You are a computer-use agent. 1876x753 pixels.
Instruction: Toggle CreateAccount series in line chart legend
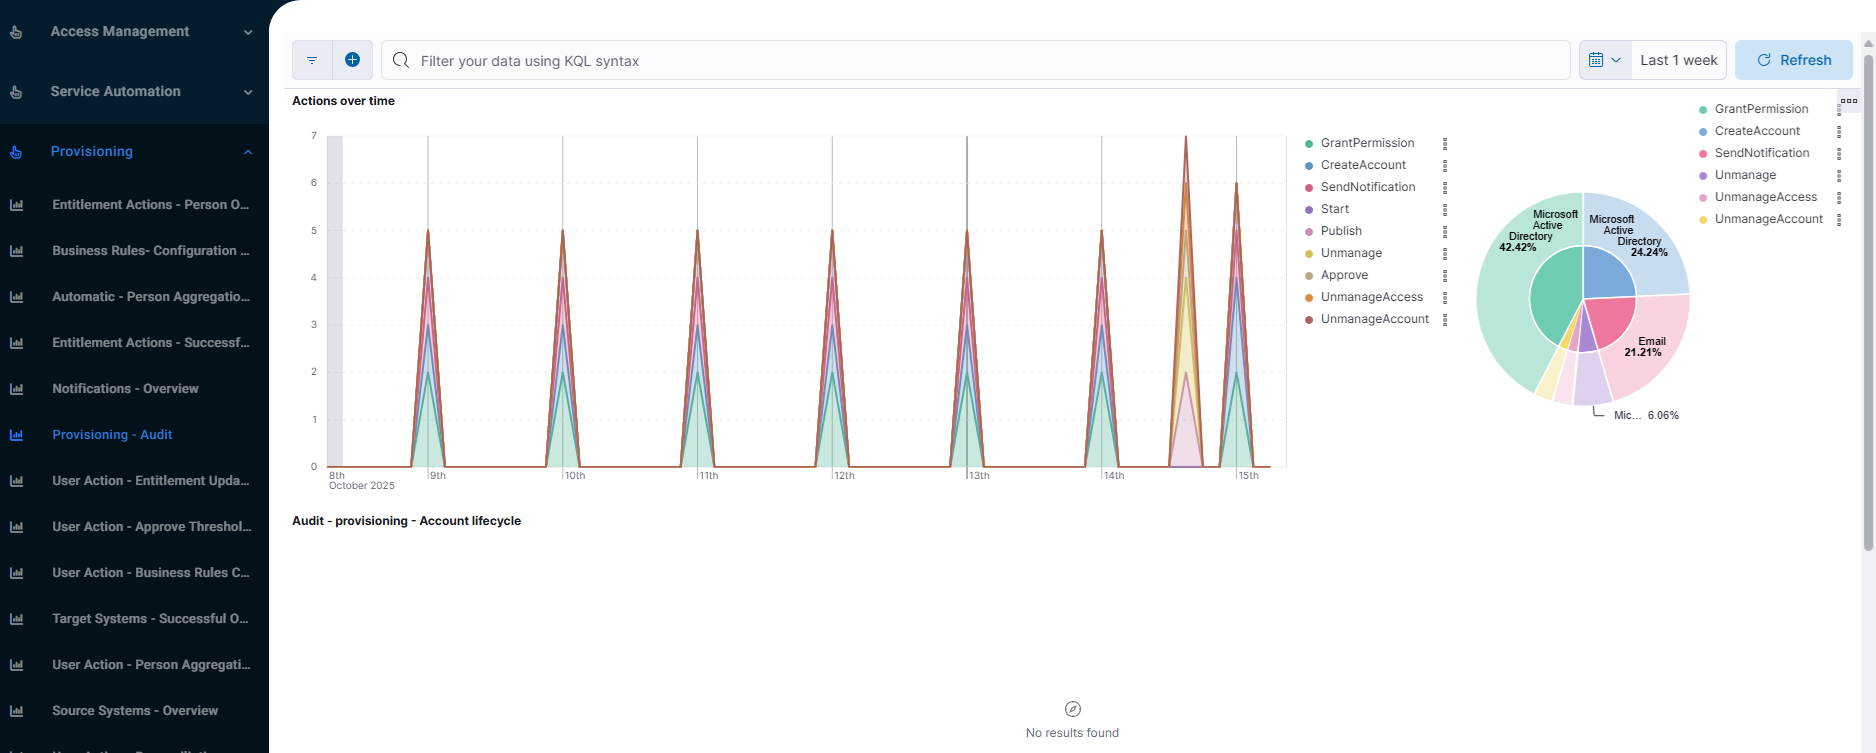(1363, 165)
